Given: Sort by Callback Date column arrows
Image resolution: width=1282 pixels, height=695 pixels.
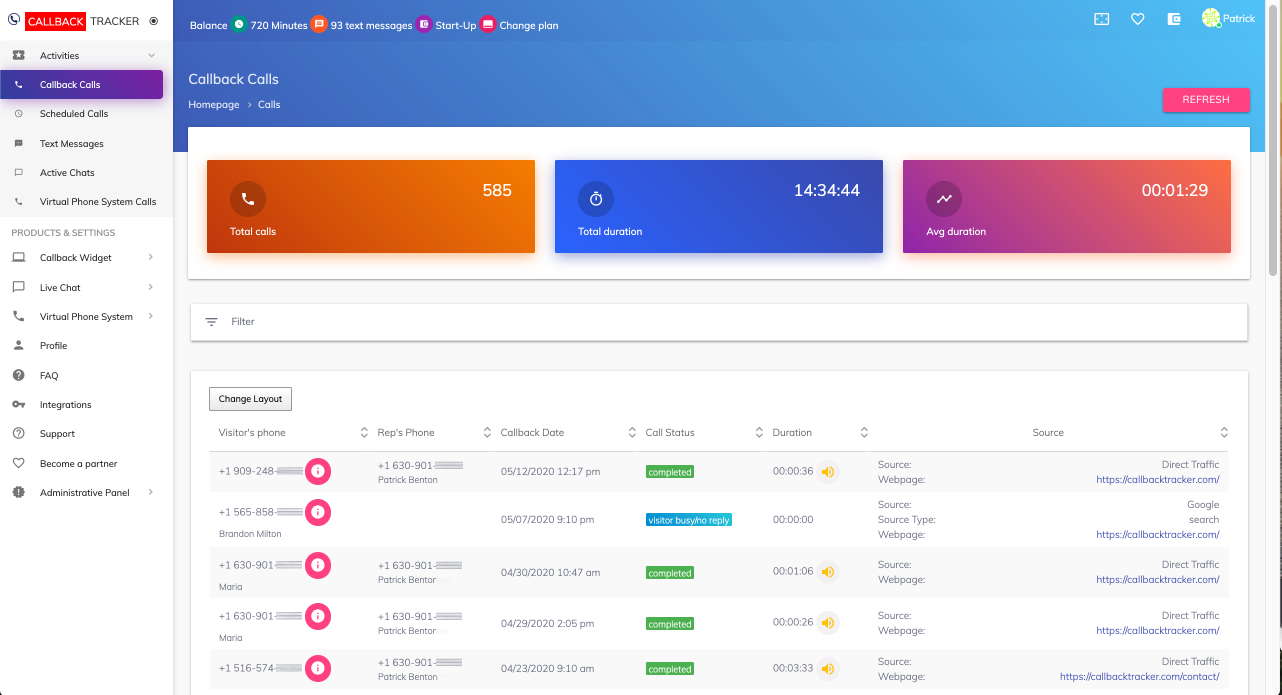Looking at the screenshot, I should (x=632, y=433).
